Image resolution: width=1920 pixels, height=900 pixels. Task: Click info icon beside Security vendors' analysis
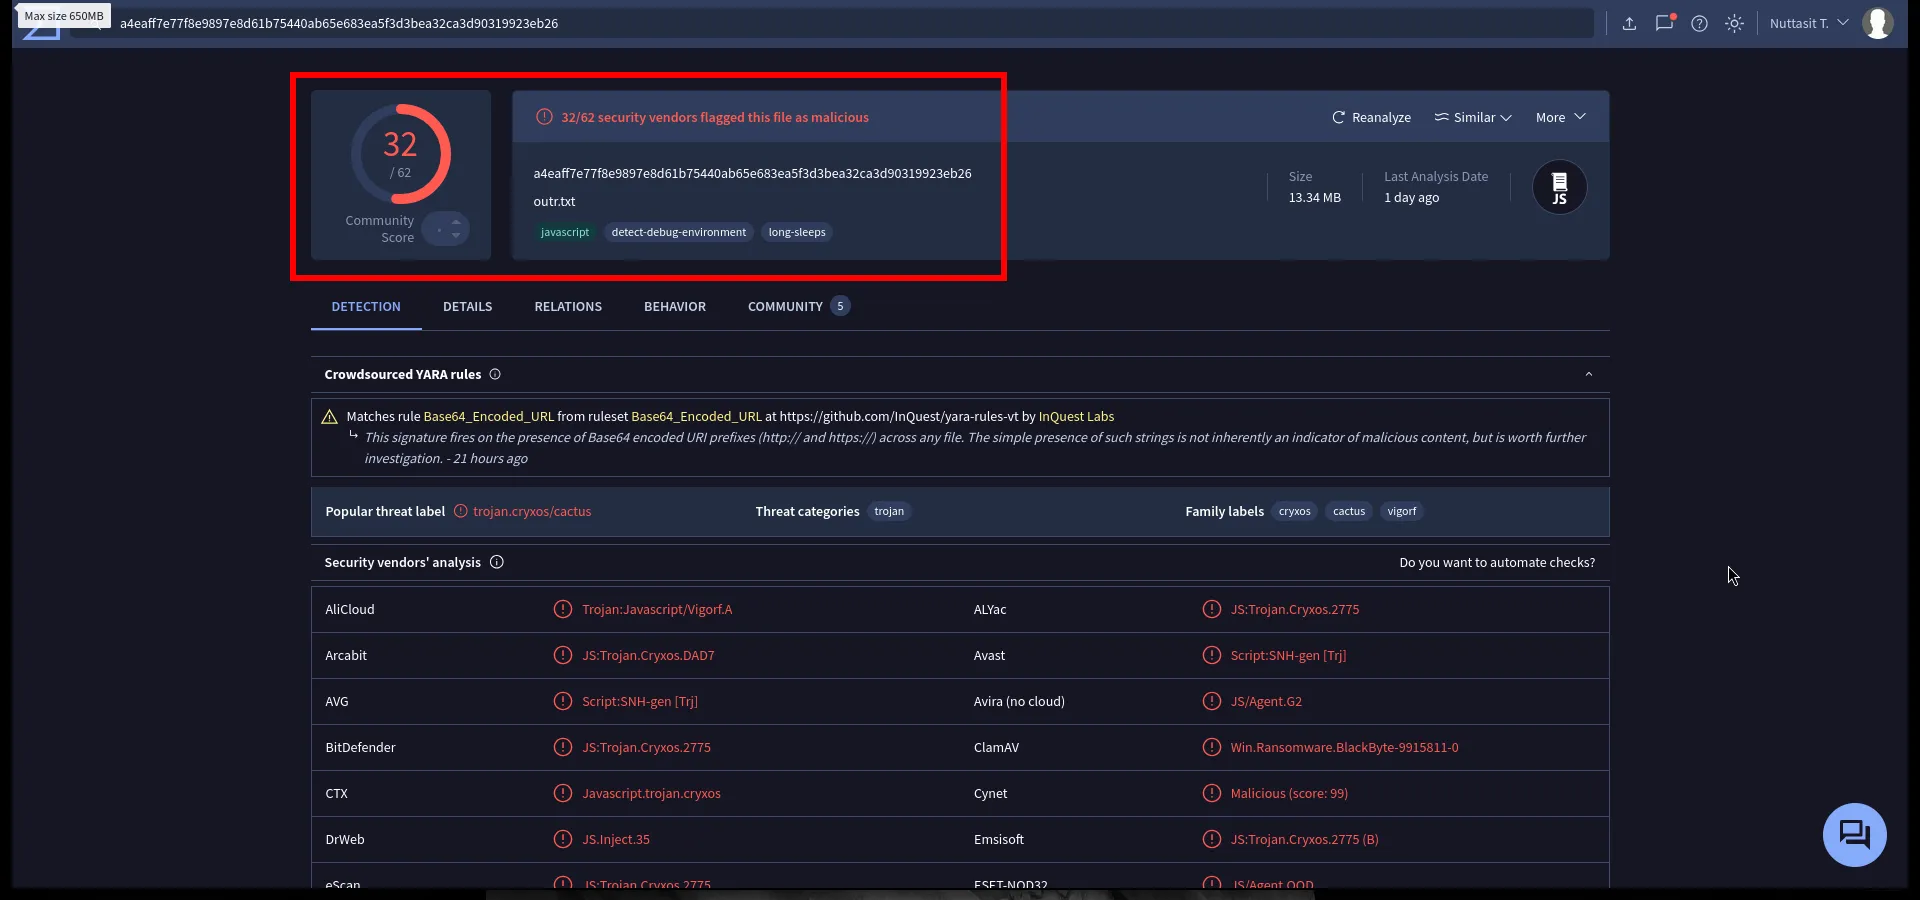pos(497,562)
